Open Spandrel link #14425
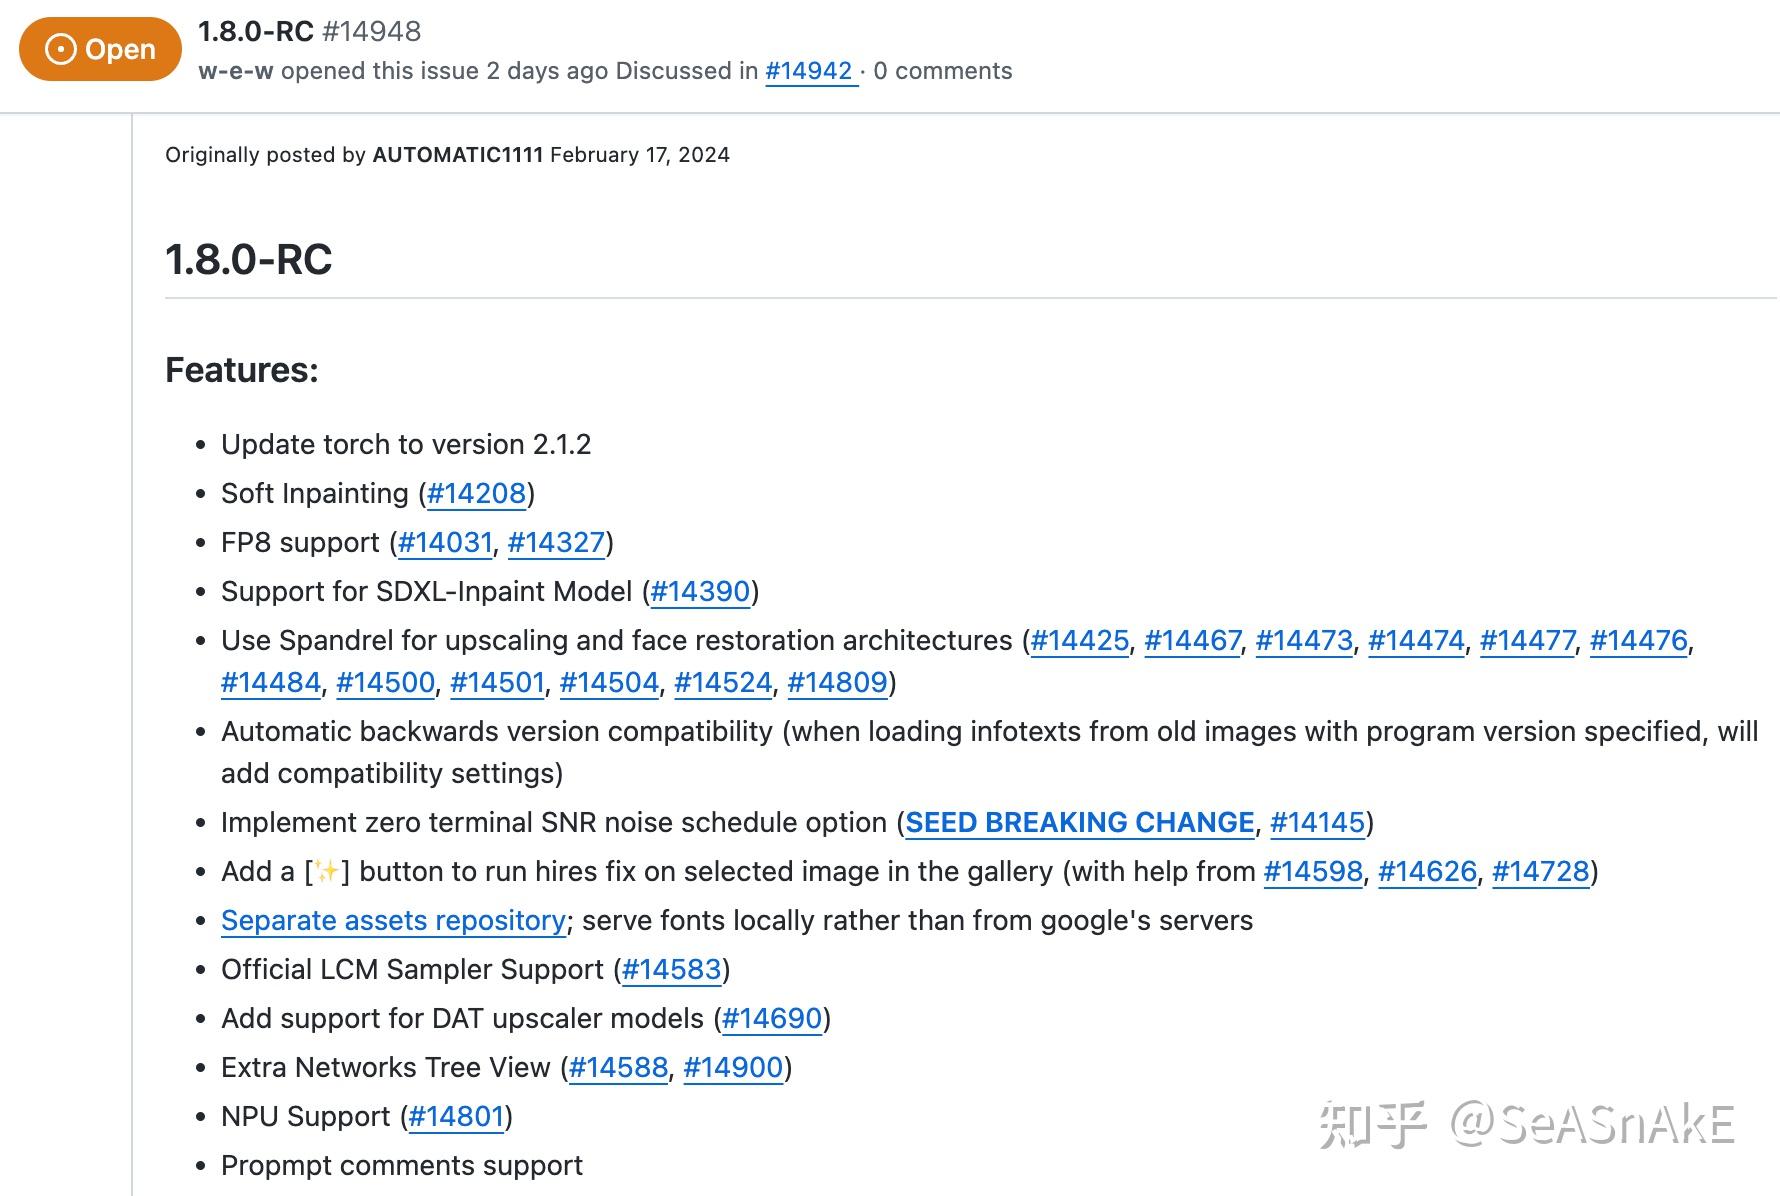1780x1196 pixels. click(x=1080, y=640)
